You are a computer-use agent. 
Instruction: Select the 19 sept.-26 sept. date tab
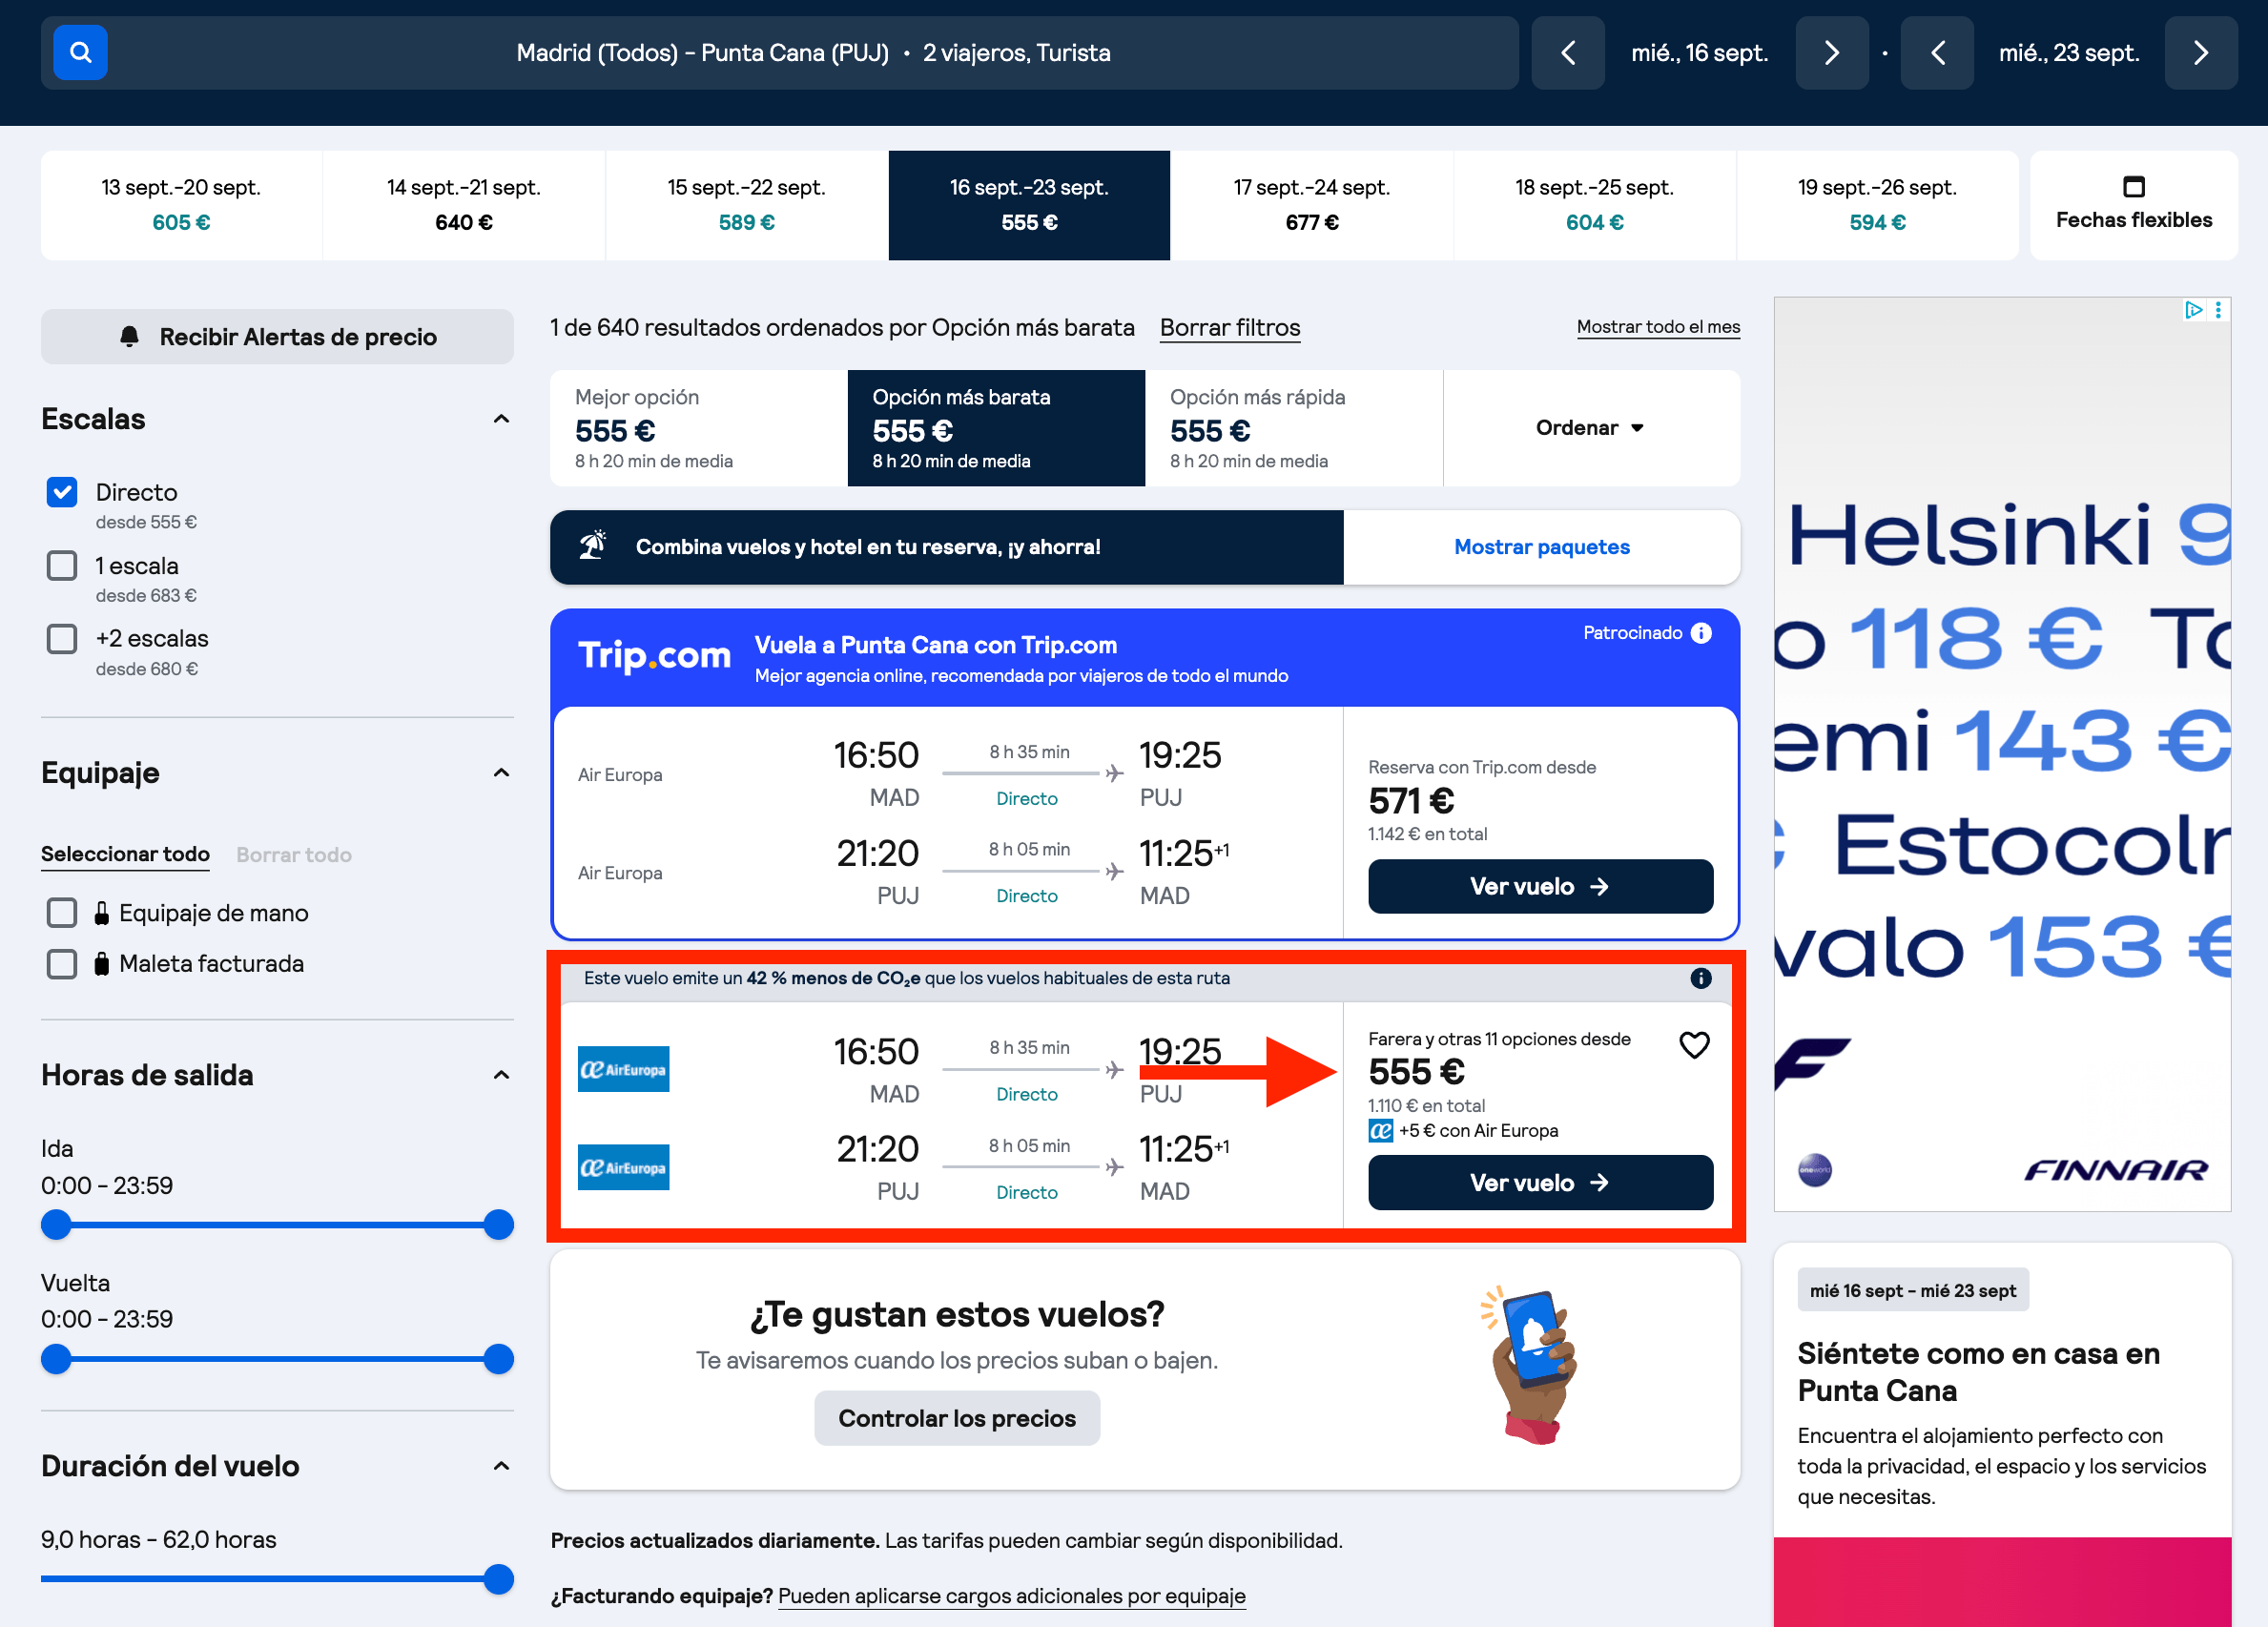(1877, 205)
